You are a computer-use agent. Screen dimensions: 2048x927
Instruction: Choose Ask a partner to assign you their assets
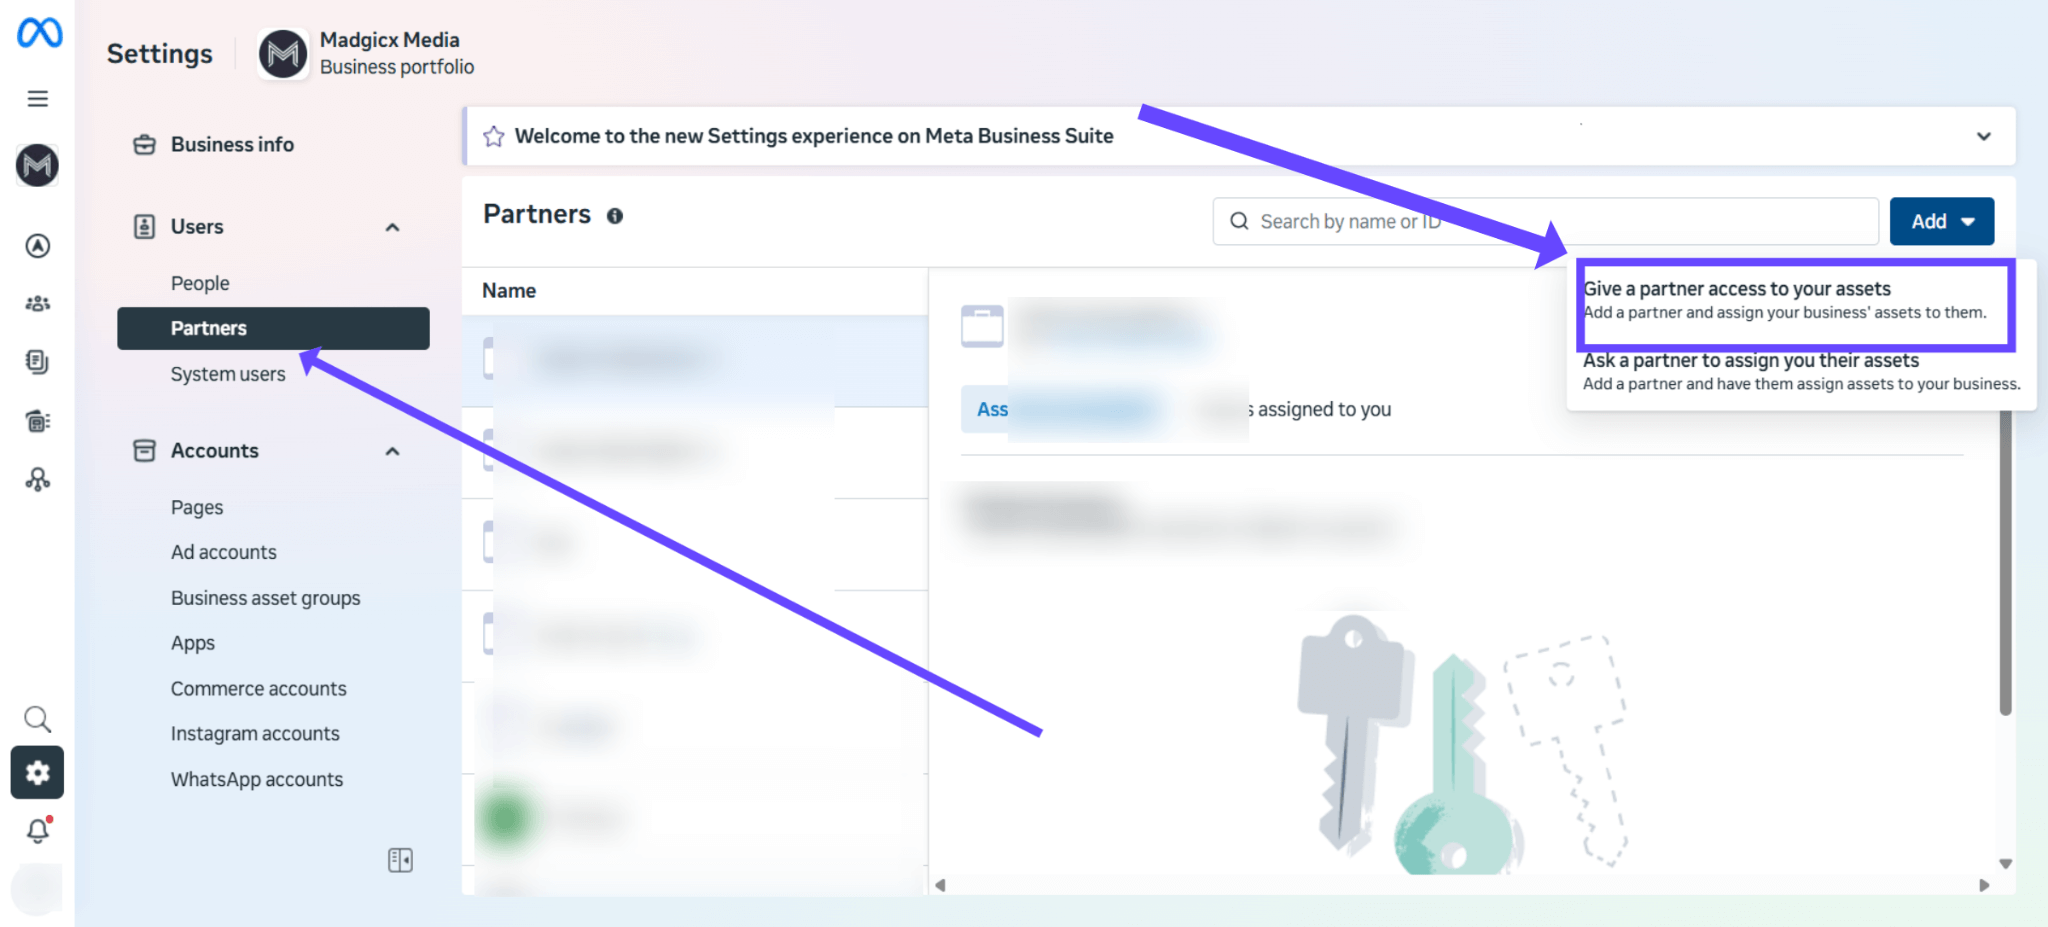click(1801, 372)
